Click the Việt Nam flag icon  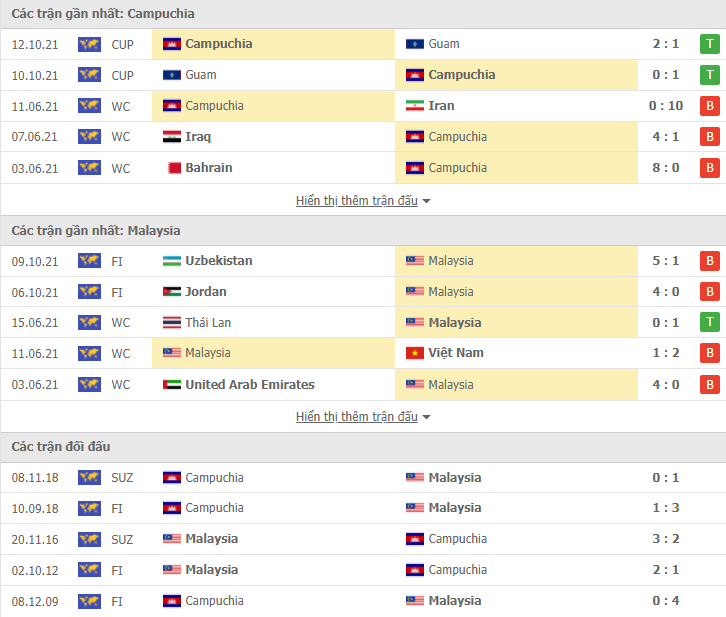(x=414, y=353)
